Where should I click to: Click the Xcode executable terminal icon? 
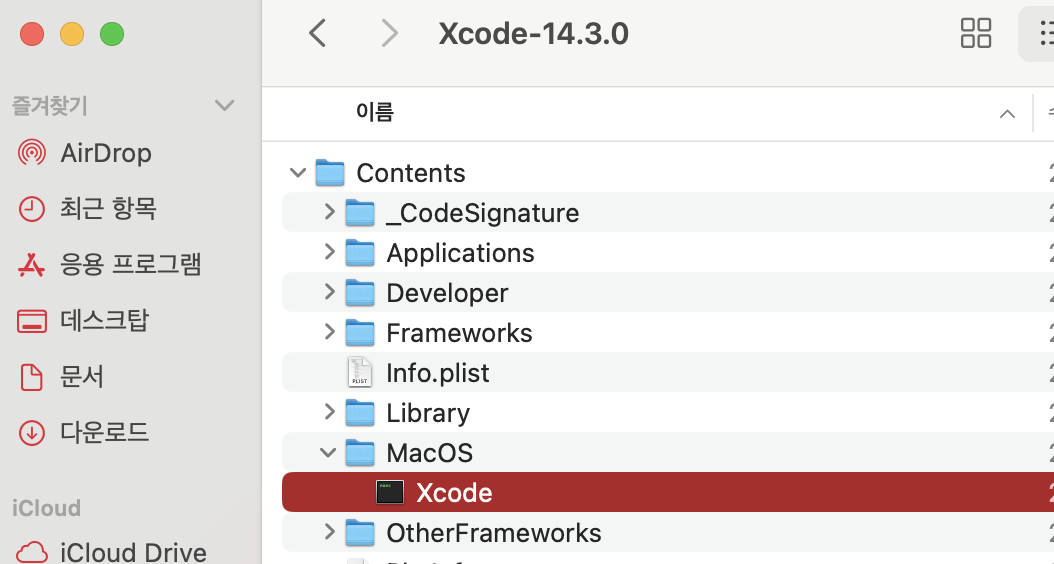(x=390, y=492)
